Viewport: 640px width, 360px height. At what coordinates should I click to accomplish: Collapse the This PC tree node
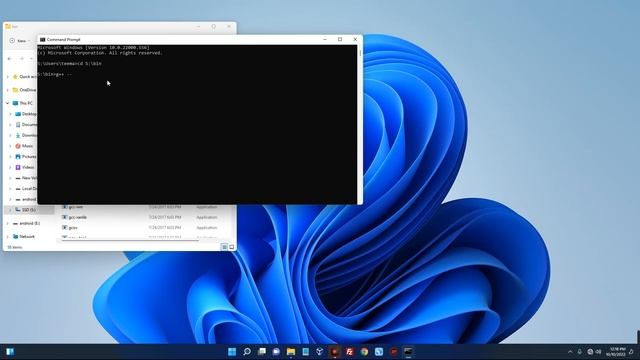click(x=7, y=103)
